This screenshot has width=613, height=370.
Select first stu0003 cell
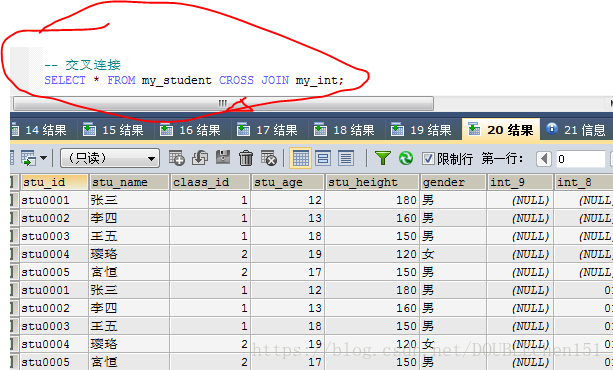(54, 236)
